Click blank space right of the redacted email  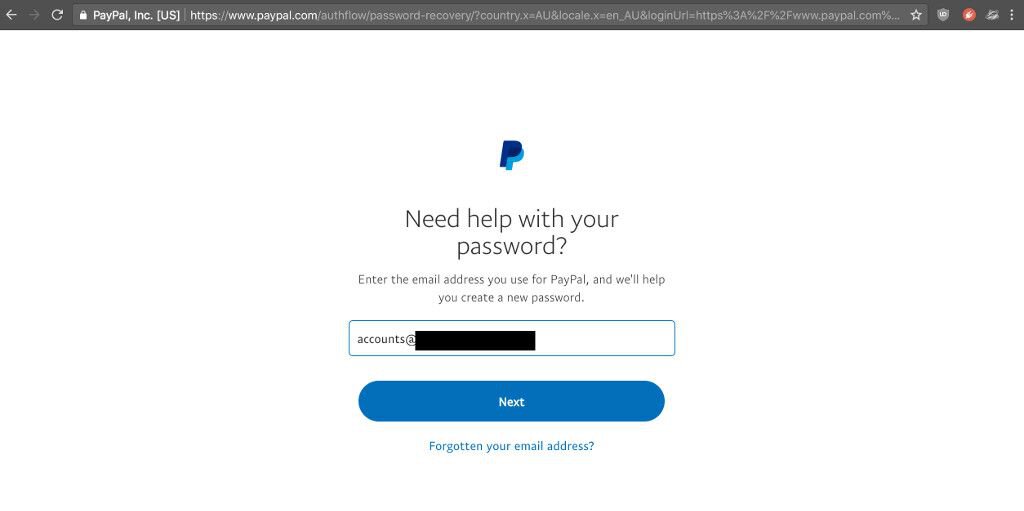point(604,338)
